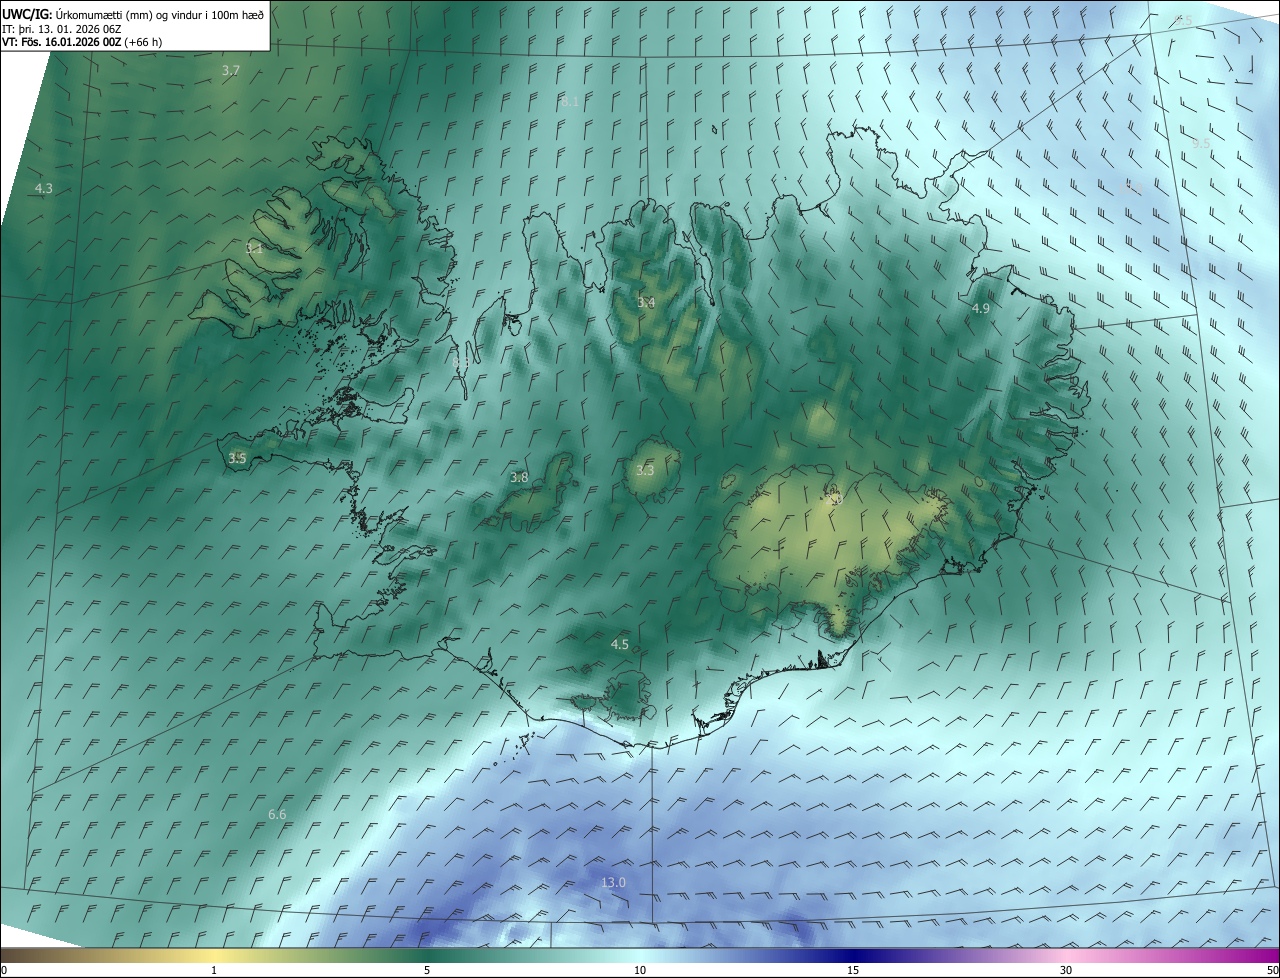Click the 3.4 value label on the map
The width and height of the screenshot is (1280, 978).
[646, 302]
